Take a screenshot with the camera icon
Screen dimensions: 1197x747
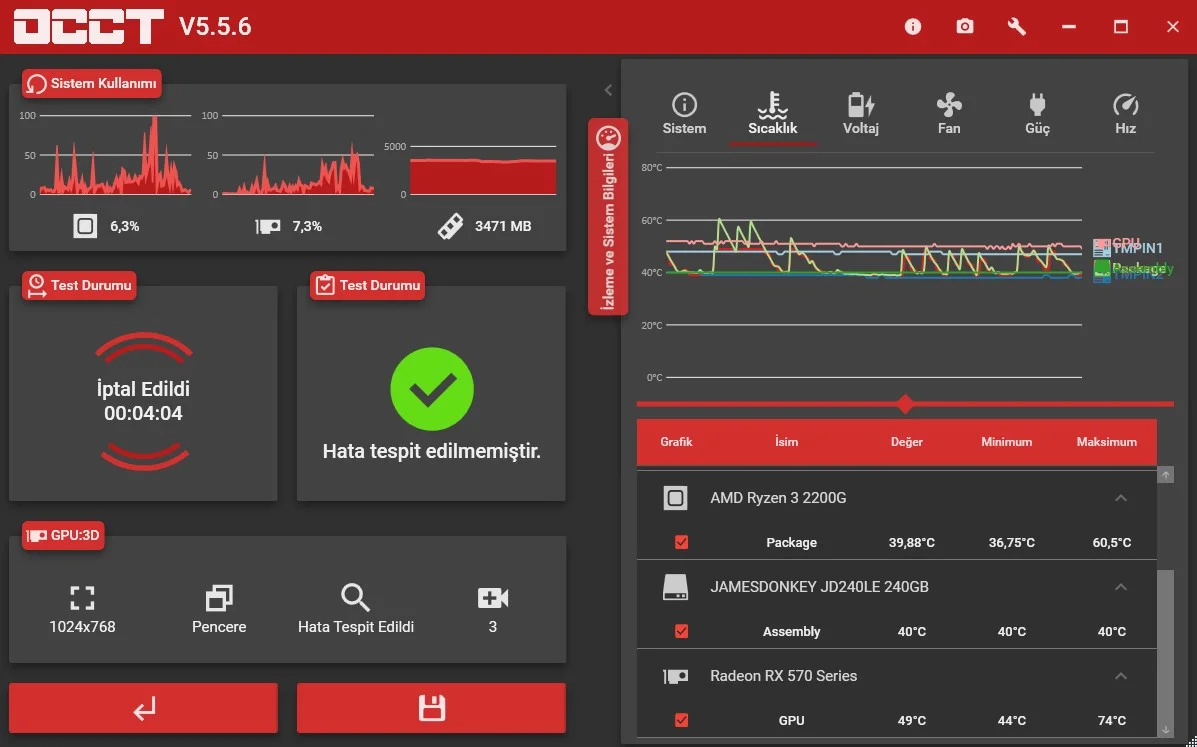click(965, 27)
